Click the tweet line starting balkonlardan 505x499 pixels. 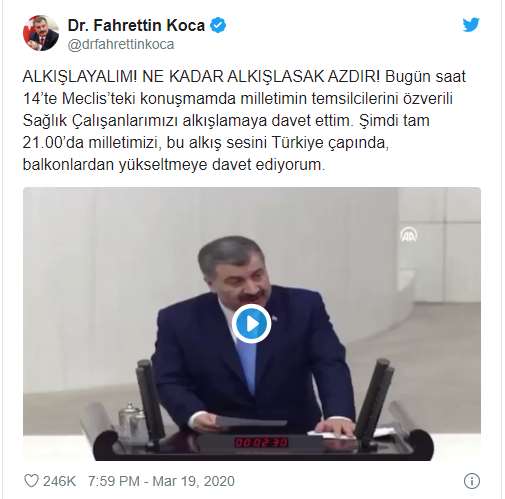tap(174, 165)
